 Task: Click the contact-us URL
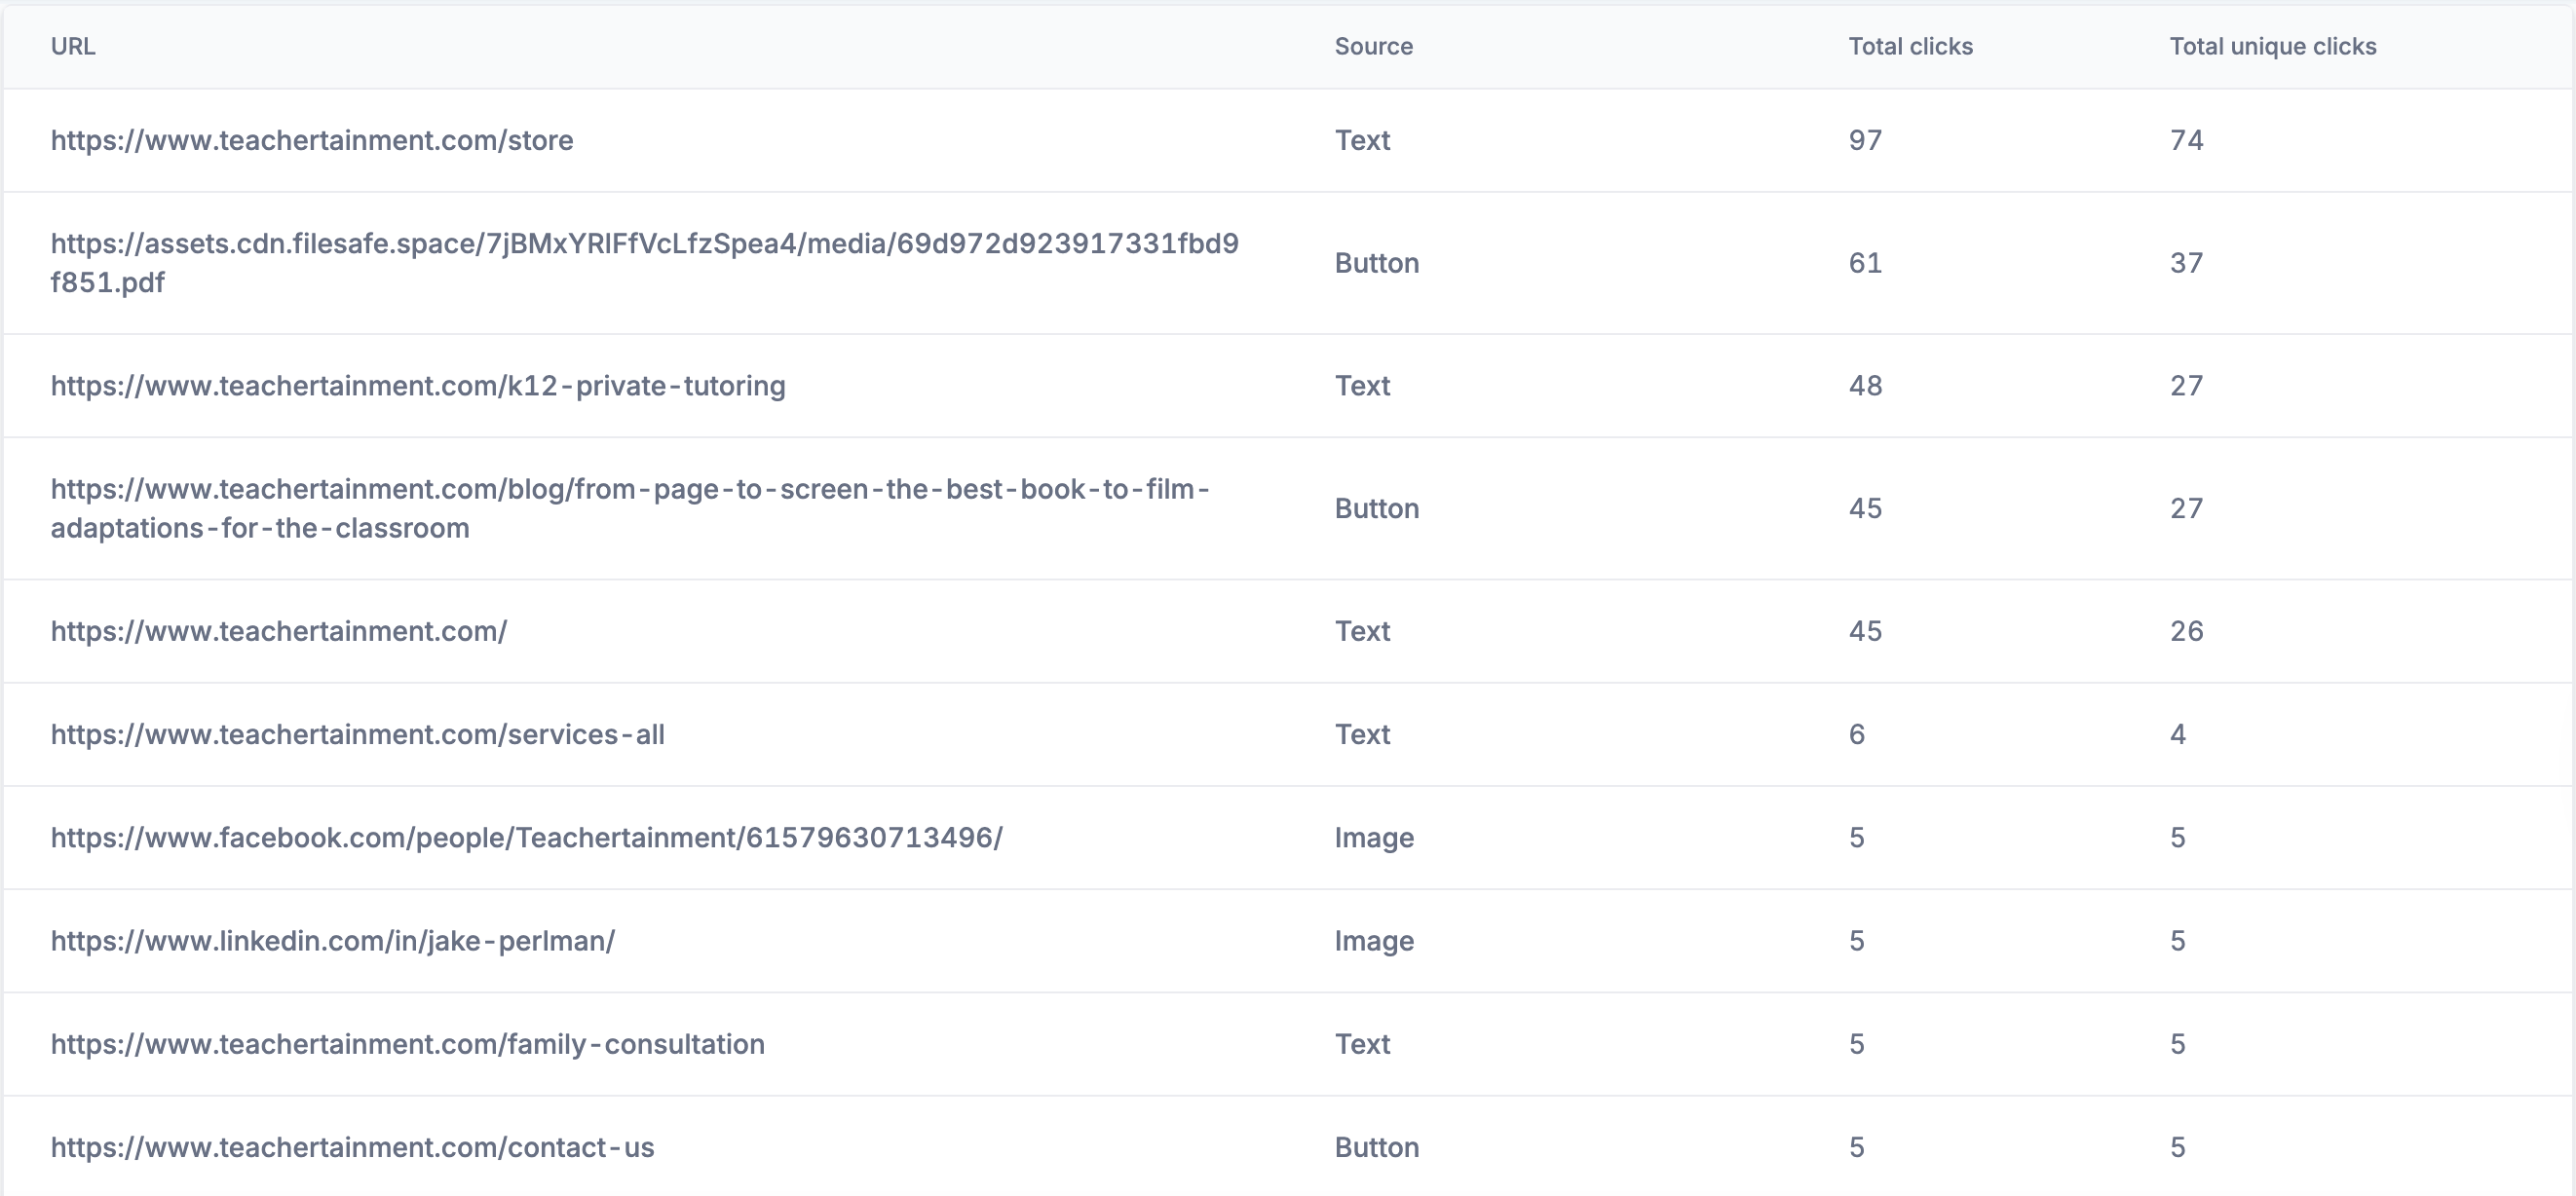click(x=354, y=1147)
